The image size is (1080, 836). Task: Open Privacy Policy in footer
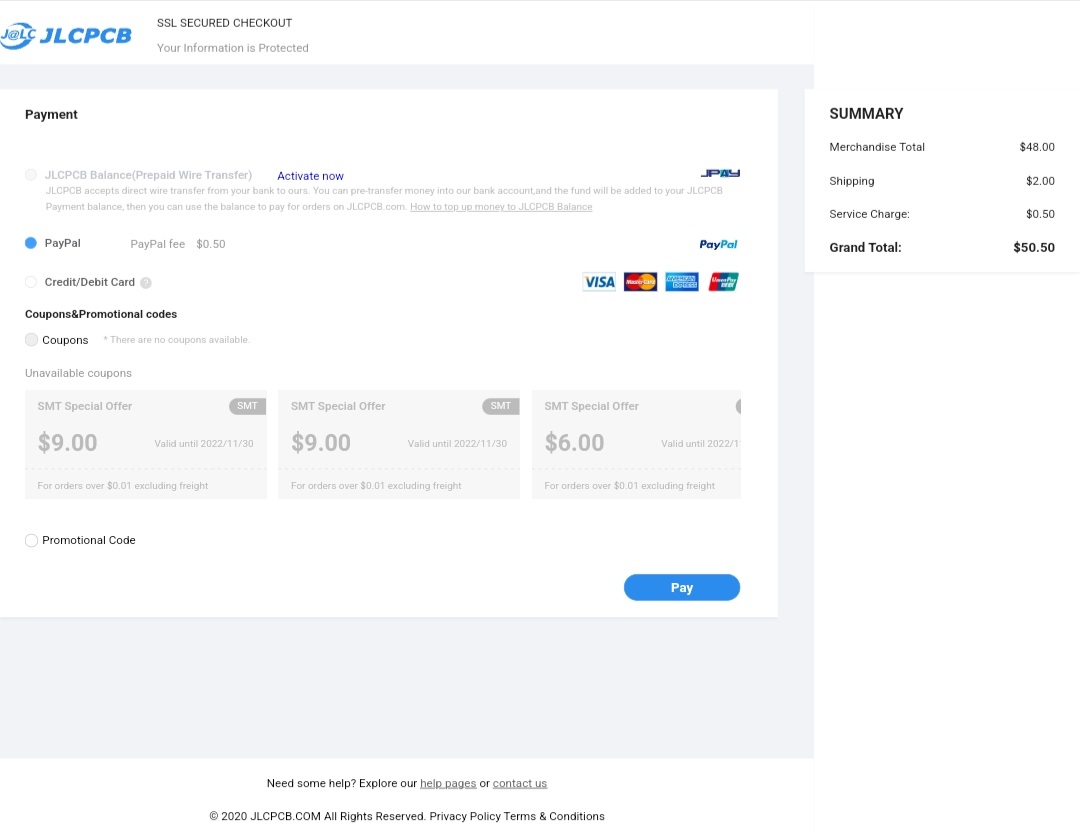(x=465, y=816)
